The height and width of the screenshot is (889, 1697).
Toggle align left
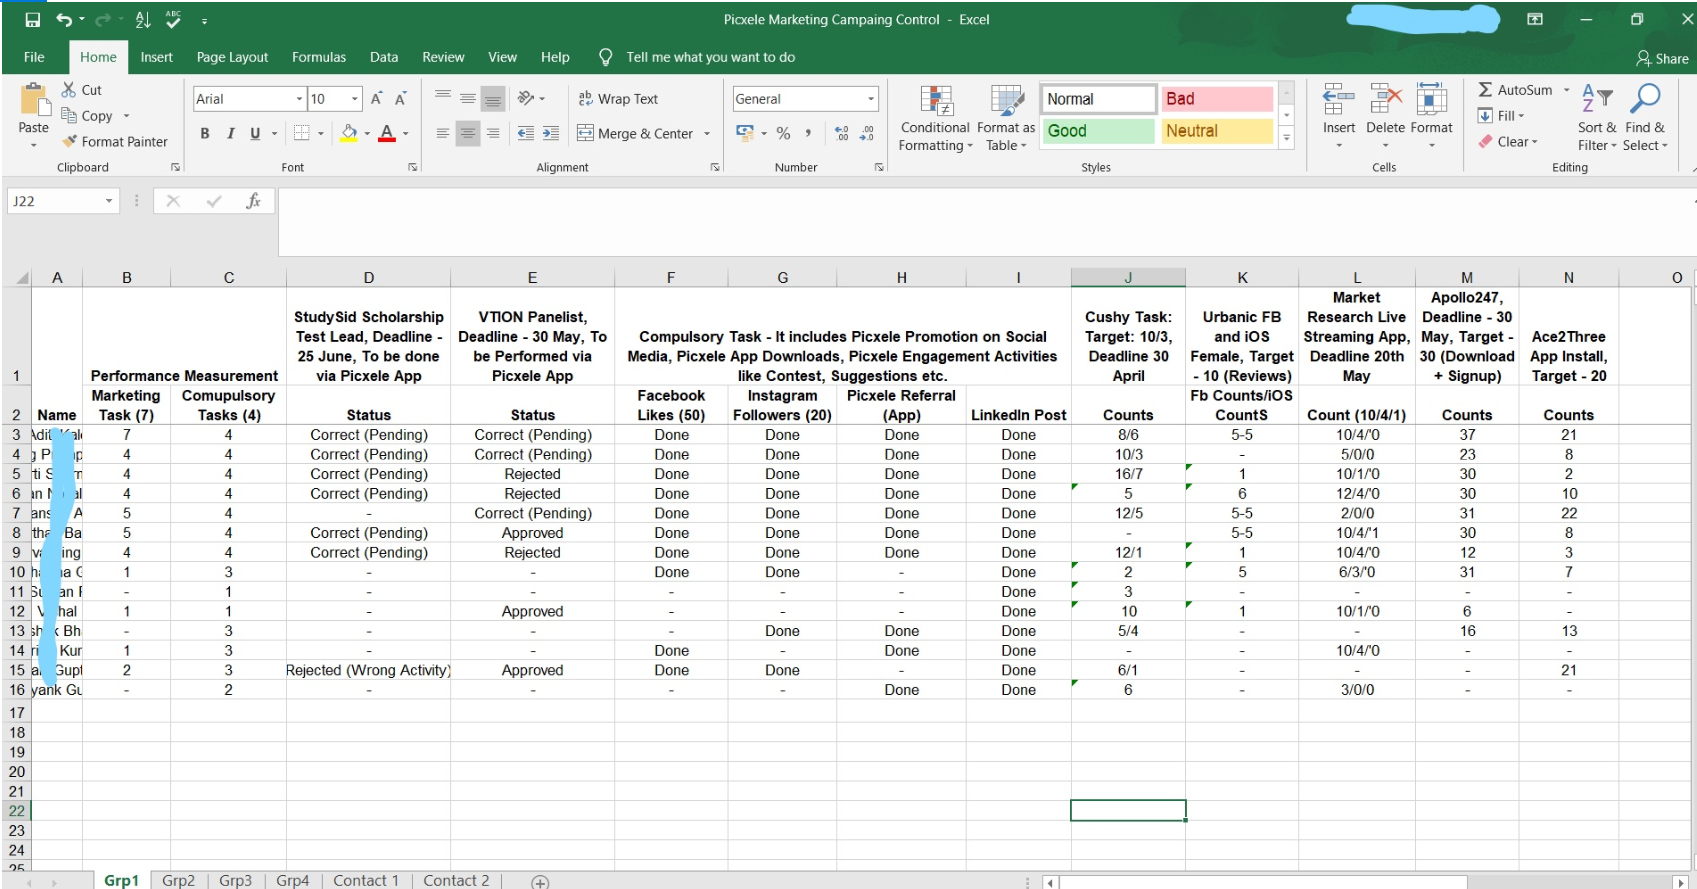click(443, 132)
